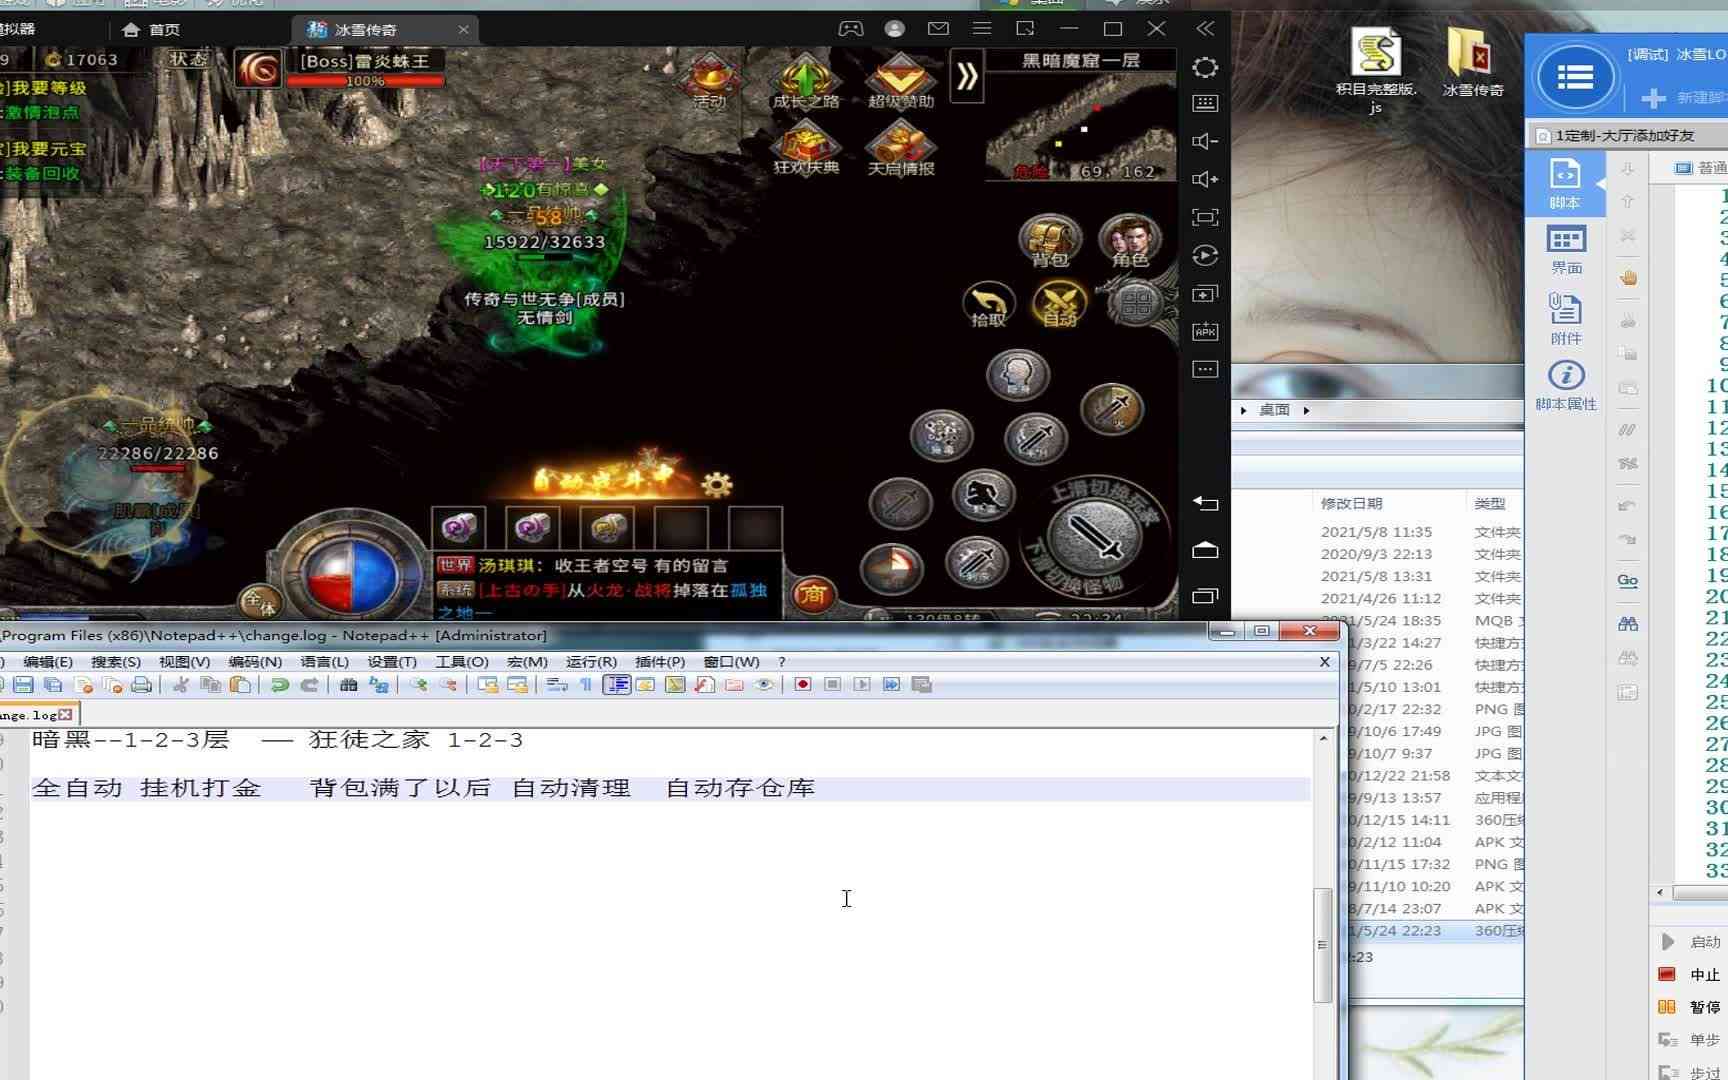
Task: Click 状态 button in game top bar
Action: pyautogui.click(x=188, y=59)
